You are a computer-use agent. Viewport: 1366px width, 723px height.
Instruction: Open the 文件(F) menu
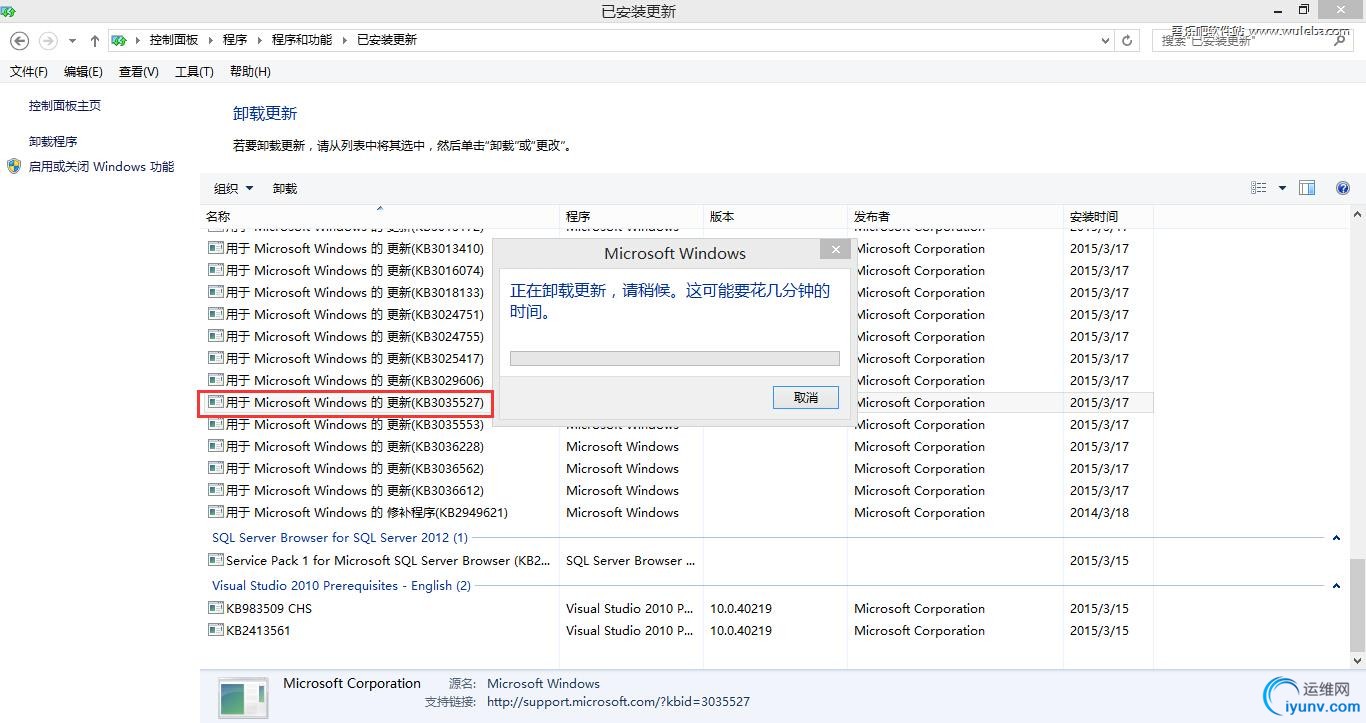point(29,72)
